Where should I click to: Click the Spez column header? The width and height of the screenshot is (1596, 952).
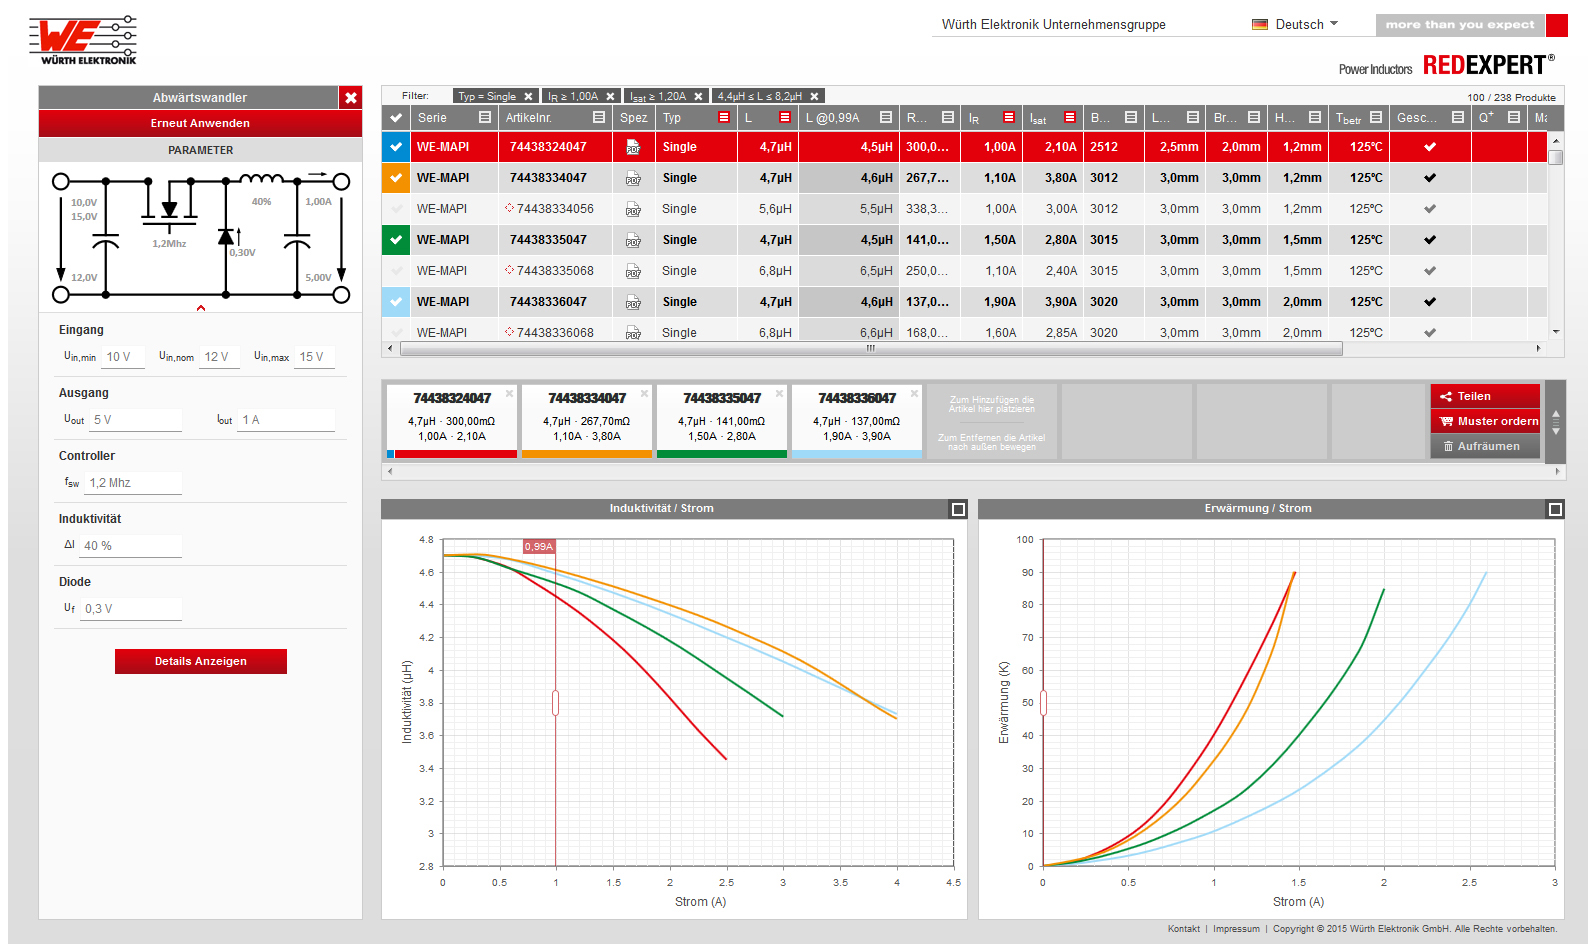[x=634, y=118]
